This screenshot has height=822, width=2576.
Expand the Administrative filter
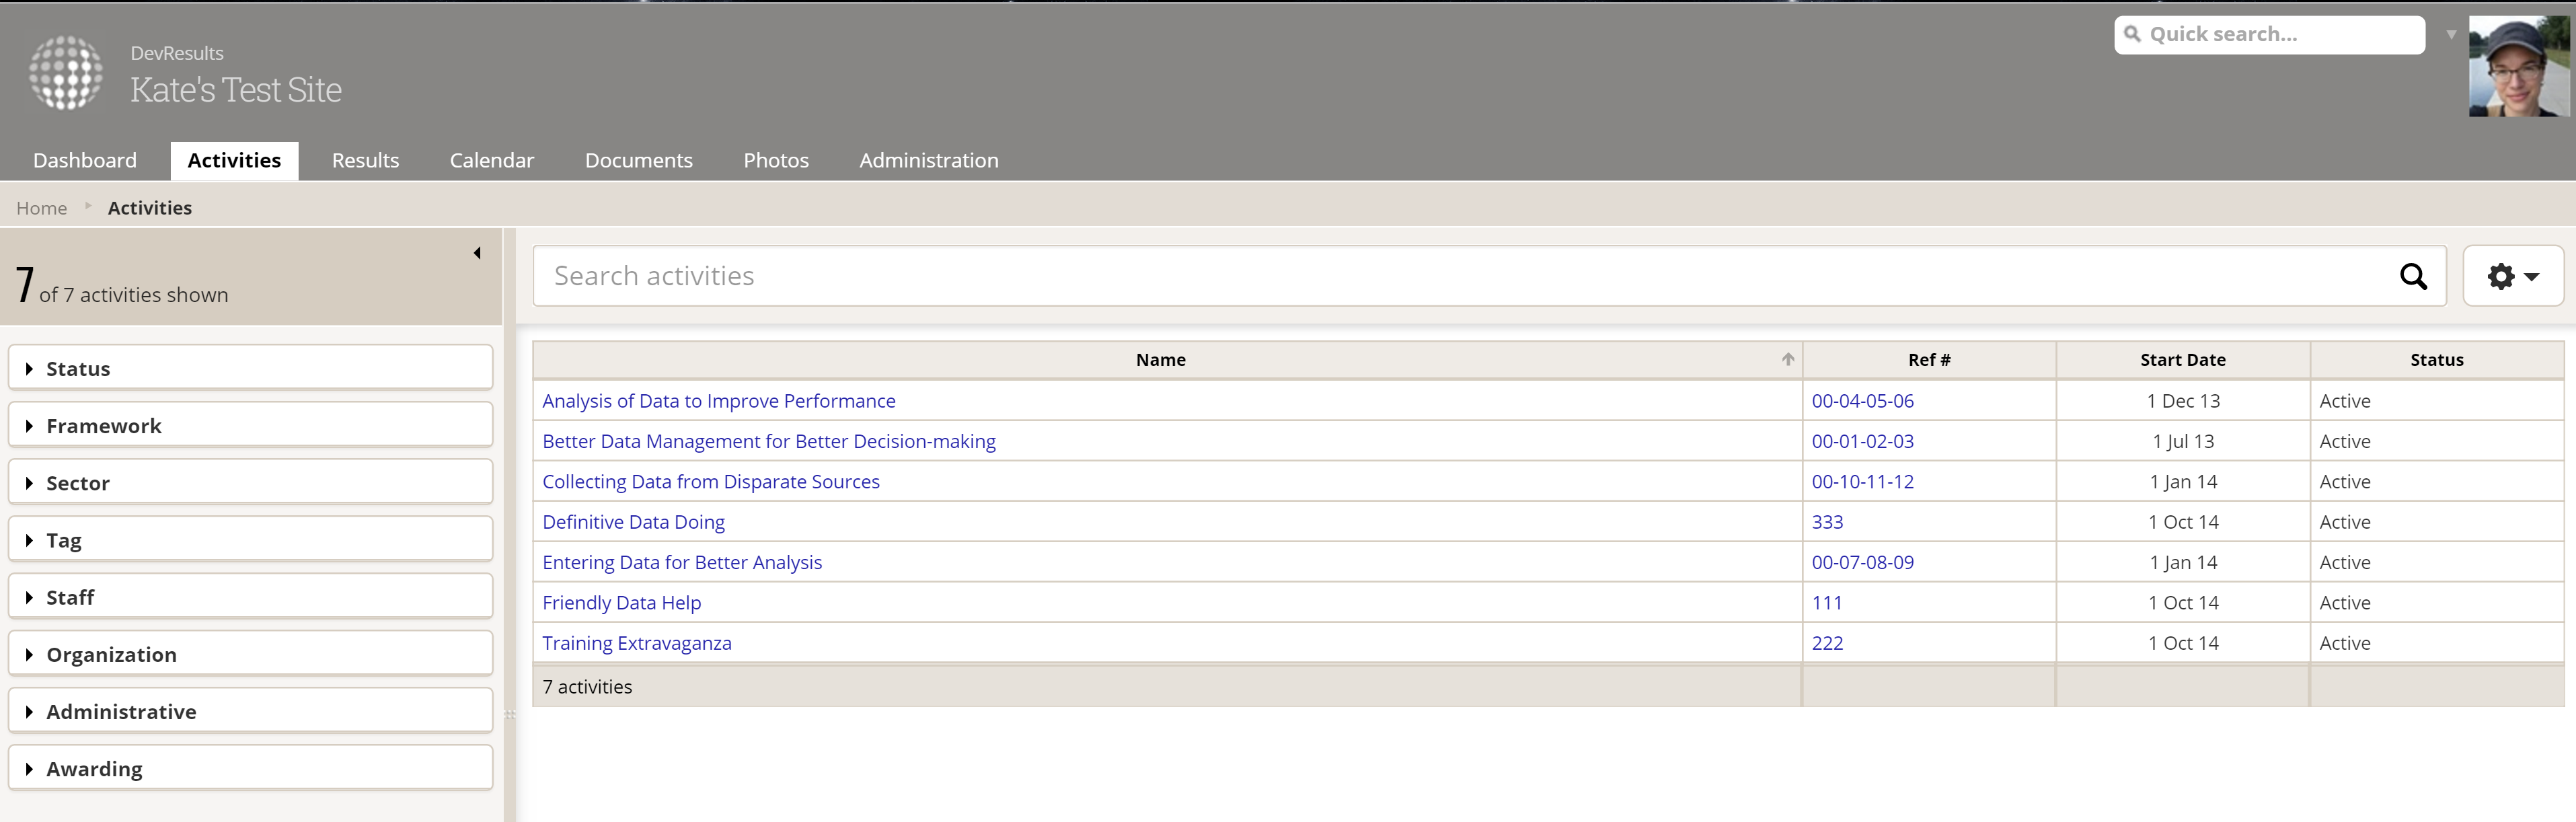[250, 710]
